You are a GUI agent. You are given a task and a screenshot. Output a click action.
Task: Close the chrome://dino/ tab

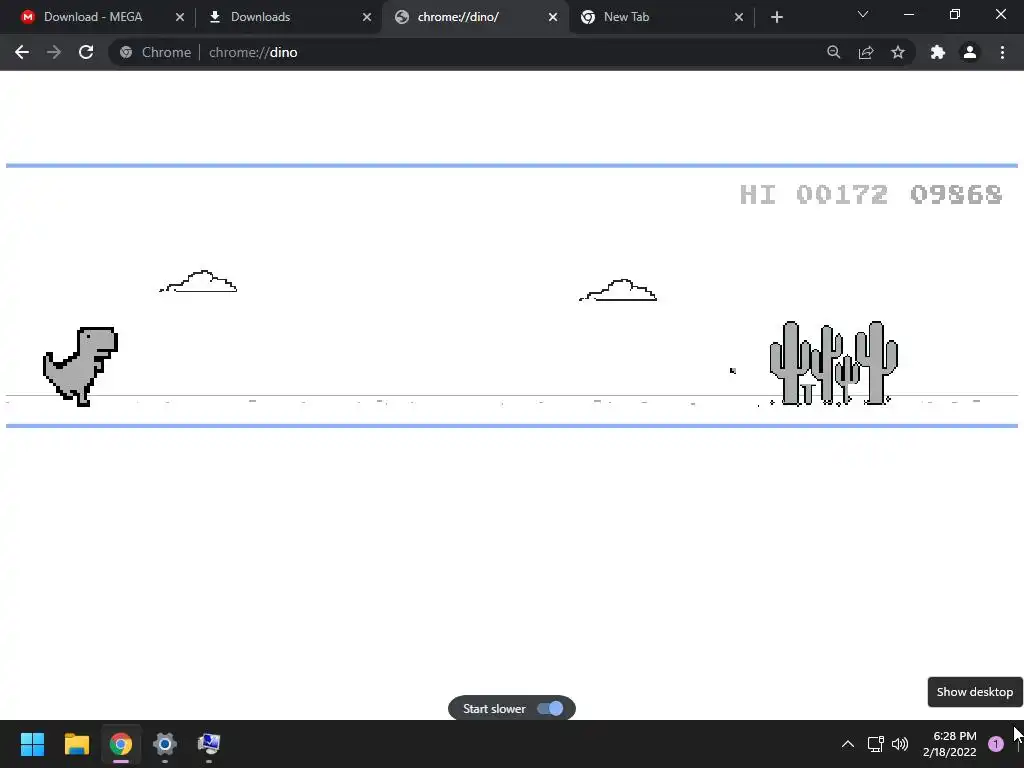pyautogui.click(x=552, y=17)
